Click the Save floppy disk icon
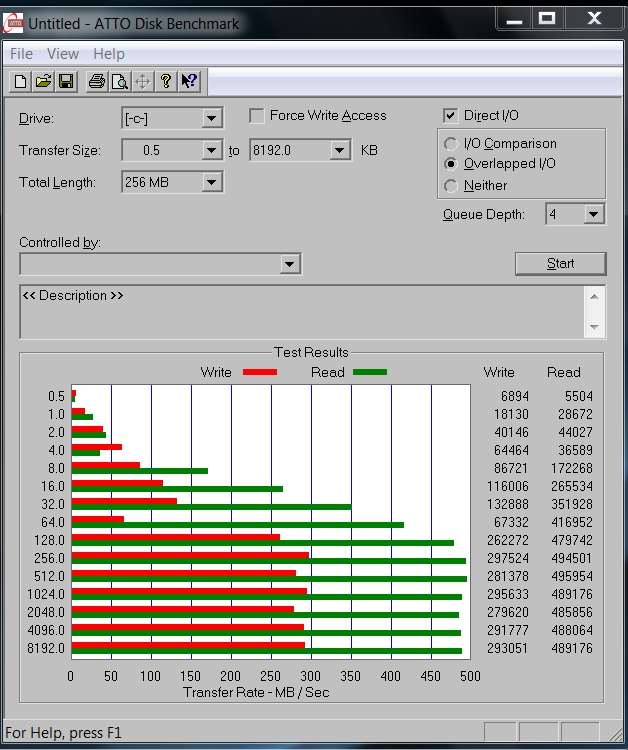Viewport: 628px width, 750px height. 65,81
